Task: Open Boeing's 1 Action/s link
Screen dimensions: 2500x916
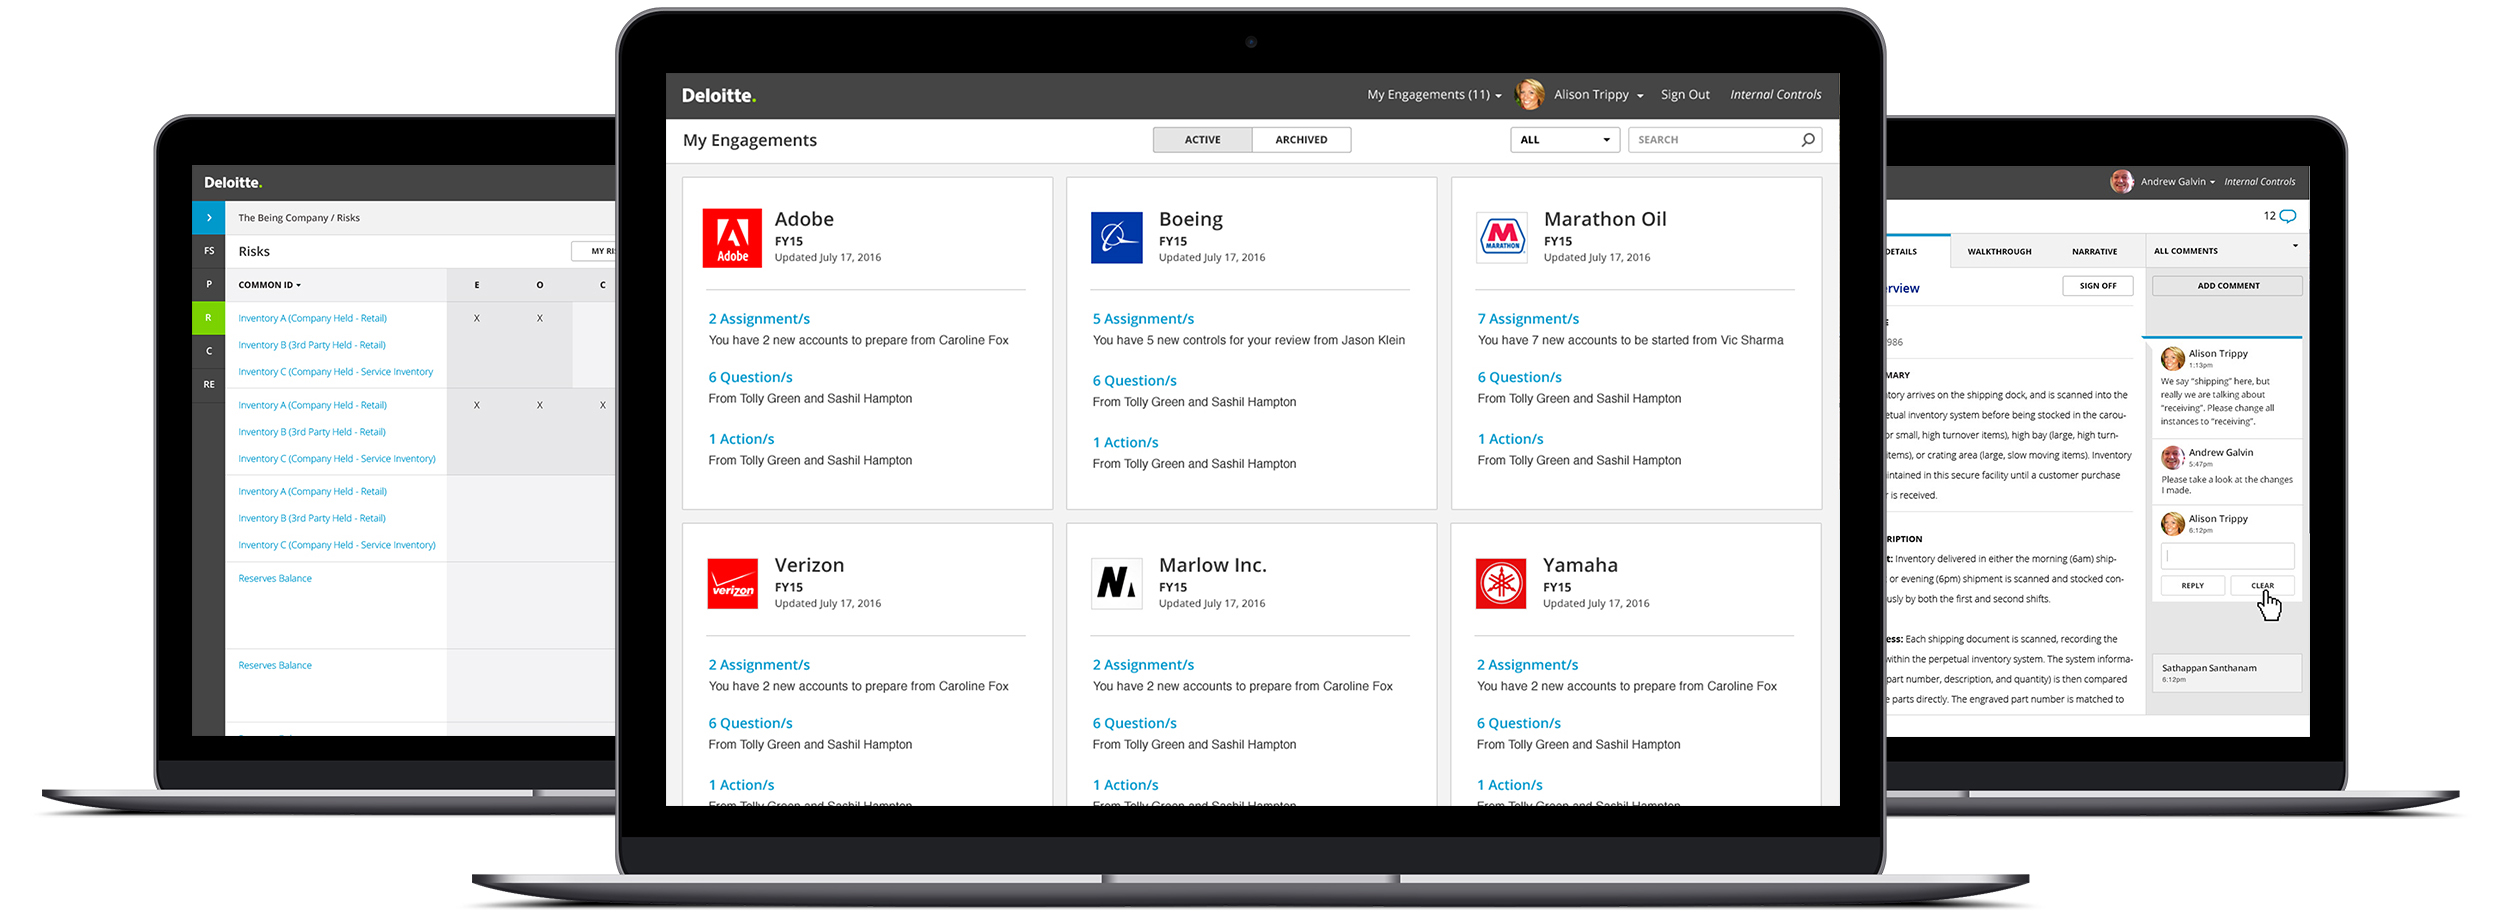Action: pos(1125,443)
